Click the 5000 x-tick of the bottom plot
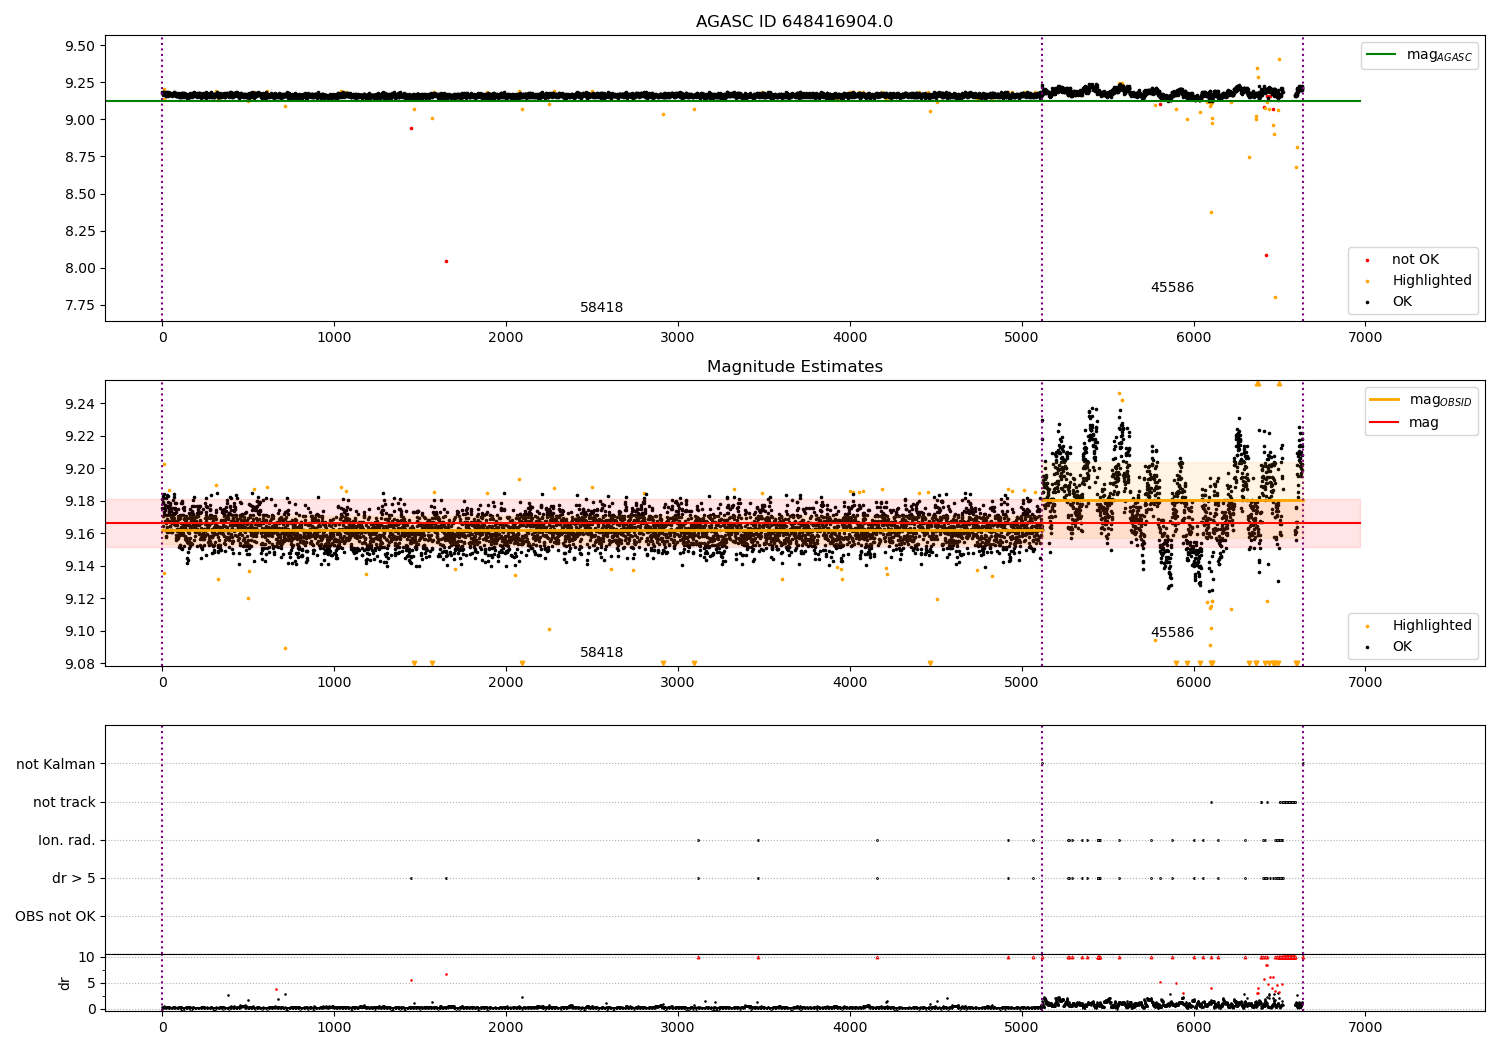 coord(1022,1027)
